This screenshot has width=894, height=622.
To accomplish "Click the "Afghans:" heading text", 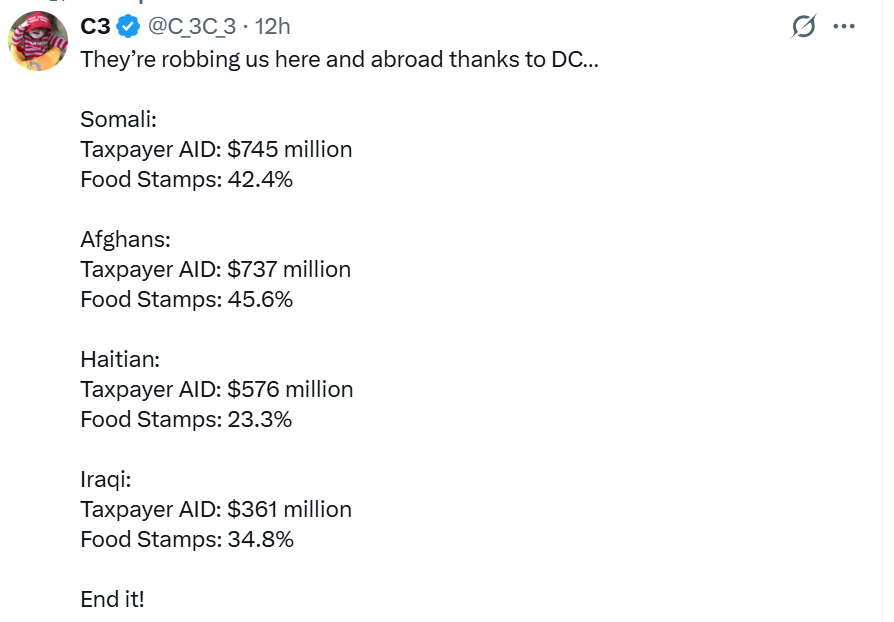I will coord(125,240).
